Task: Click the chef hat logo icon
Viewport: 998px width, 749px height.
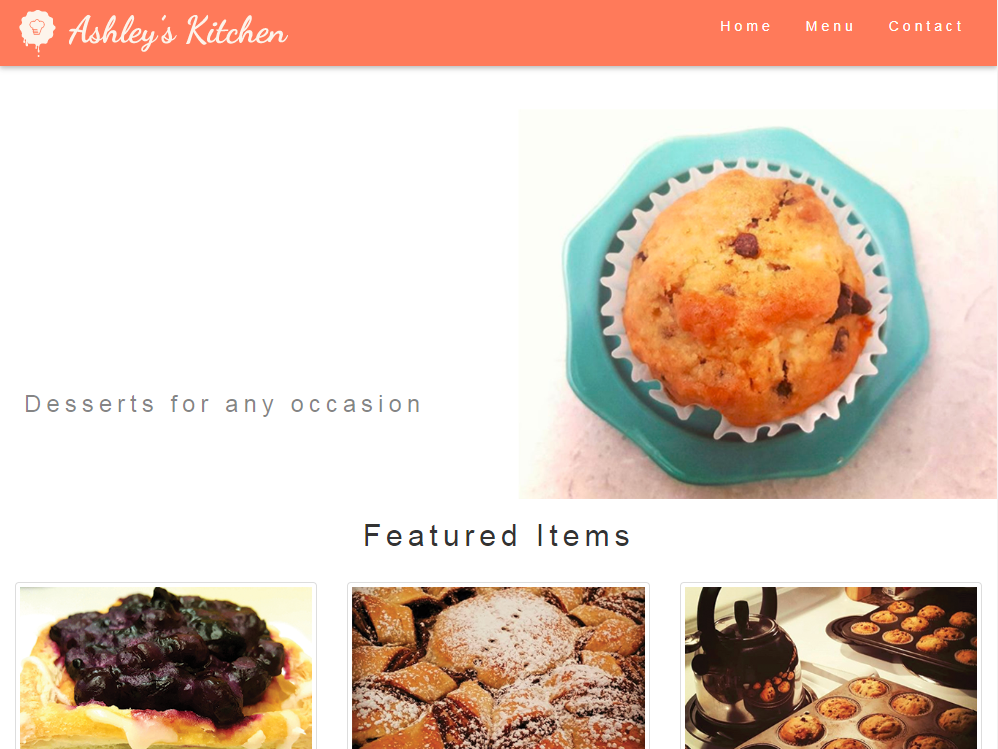Action: click(37, 32)
